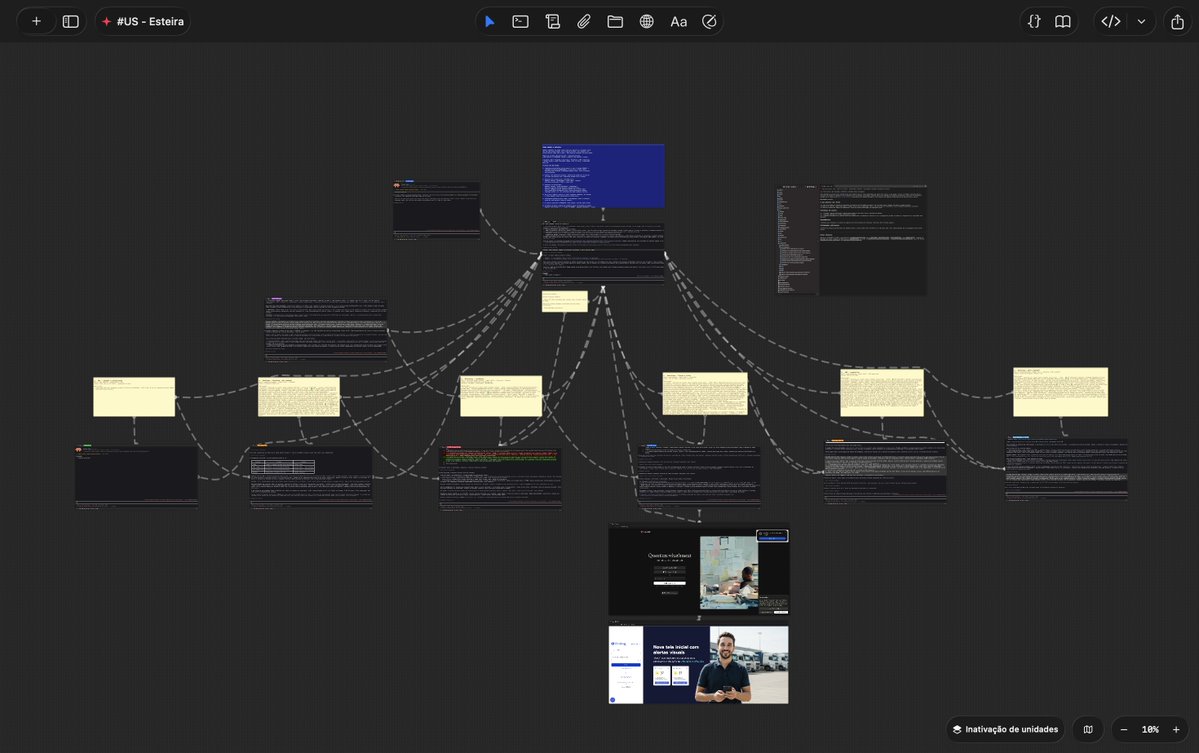Select the pointer cursor tool

click(x=489, y=21)
